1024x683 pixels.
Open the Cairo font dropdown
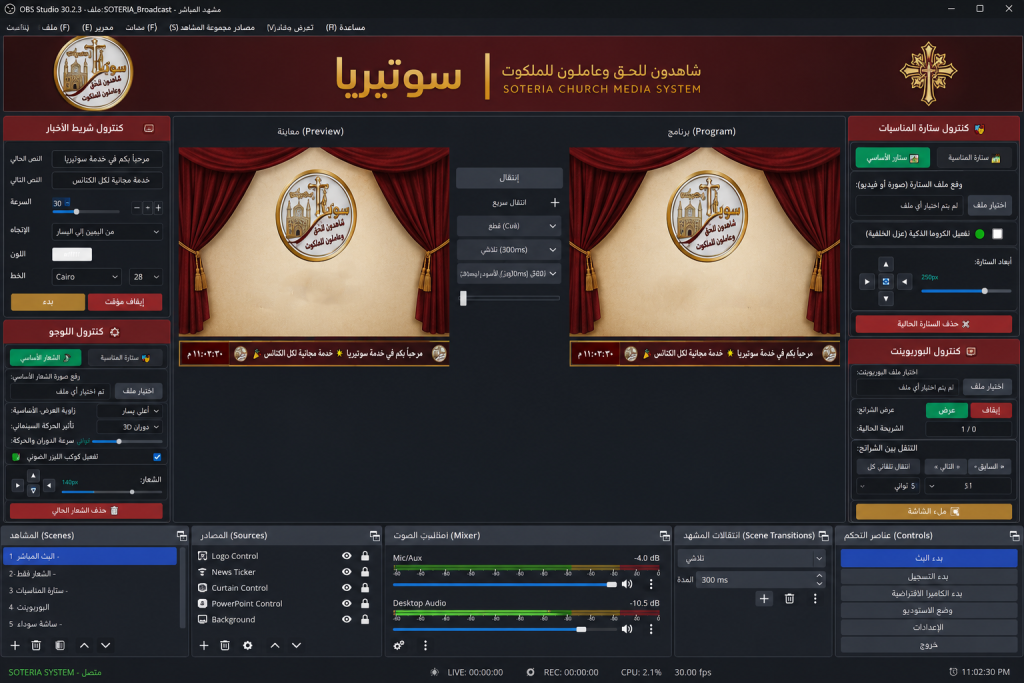pyautogui.click(x=86, y=277)
